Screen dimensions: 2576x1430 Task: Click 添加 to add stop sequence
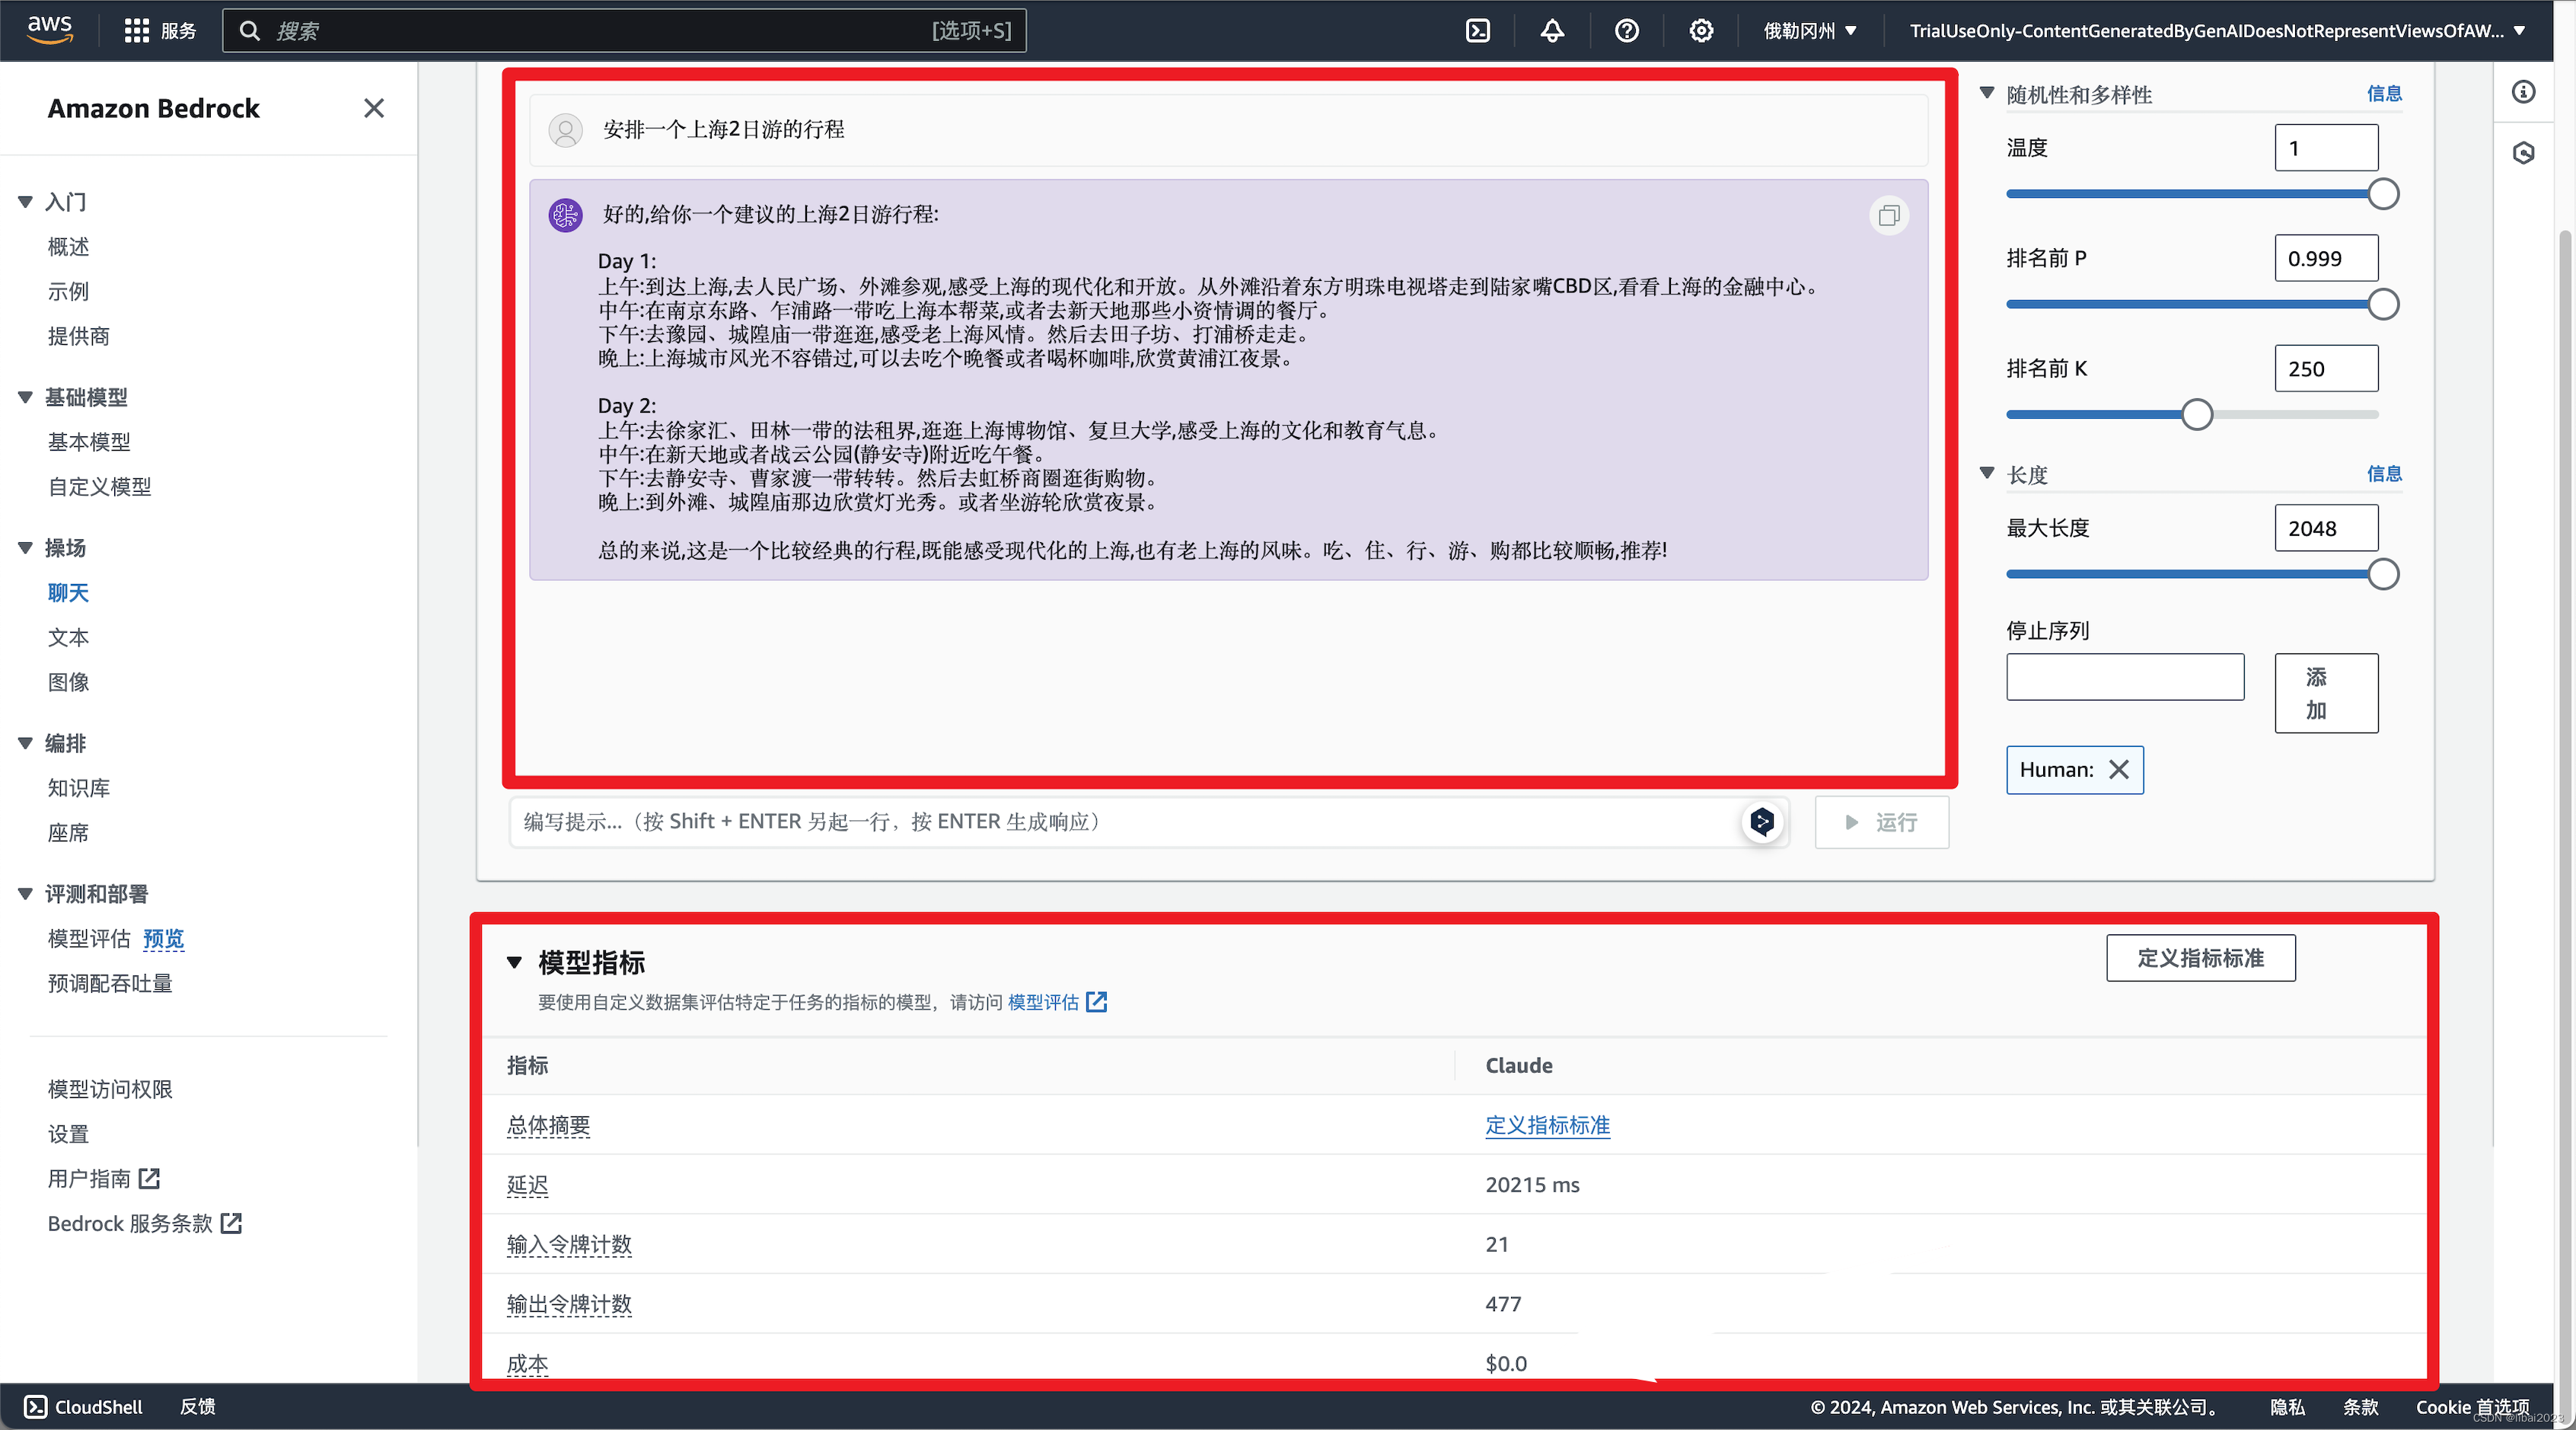2326,693
